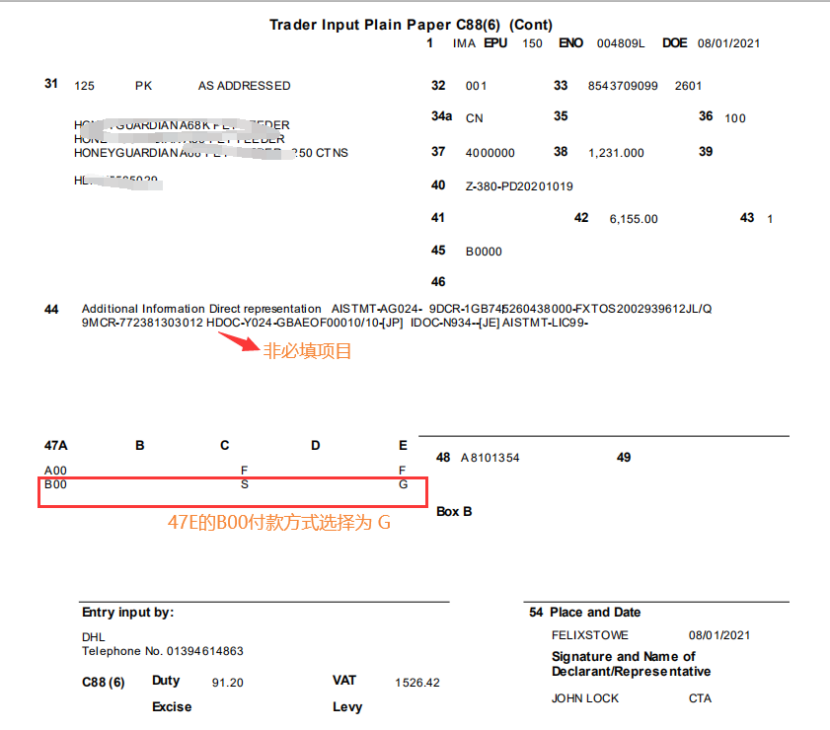Click the declarant name JOHN LOCK

(585, 698)
